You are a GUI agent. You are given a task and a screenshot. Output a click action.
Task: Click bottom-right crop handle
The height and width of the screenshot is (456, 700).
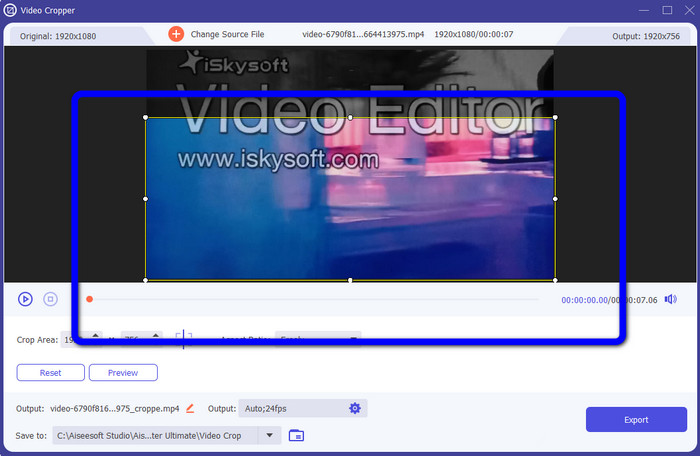(x=555, y=280)
